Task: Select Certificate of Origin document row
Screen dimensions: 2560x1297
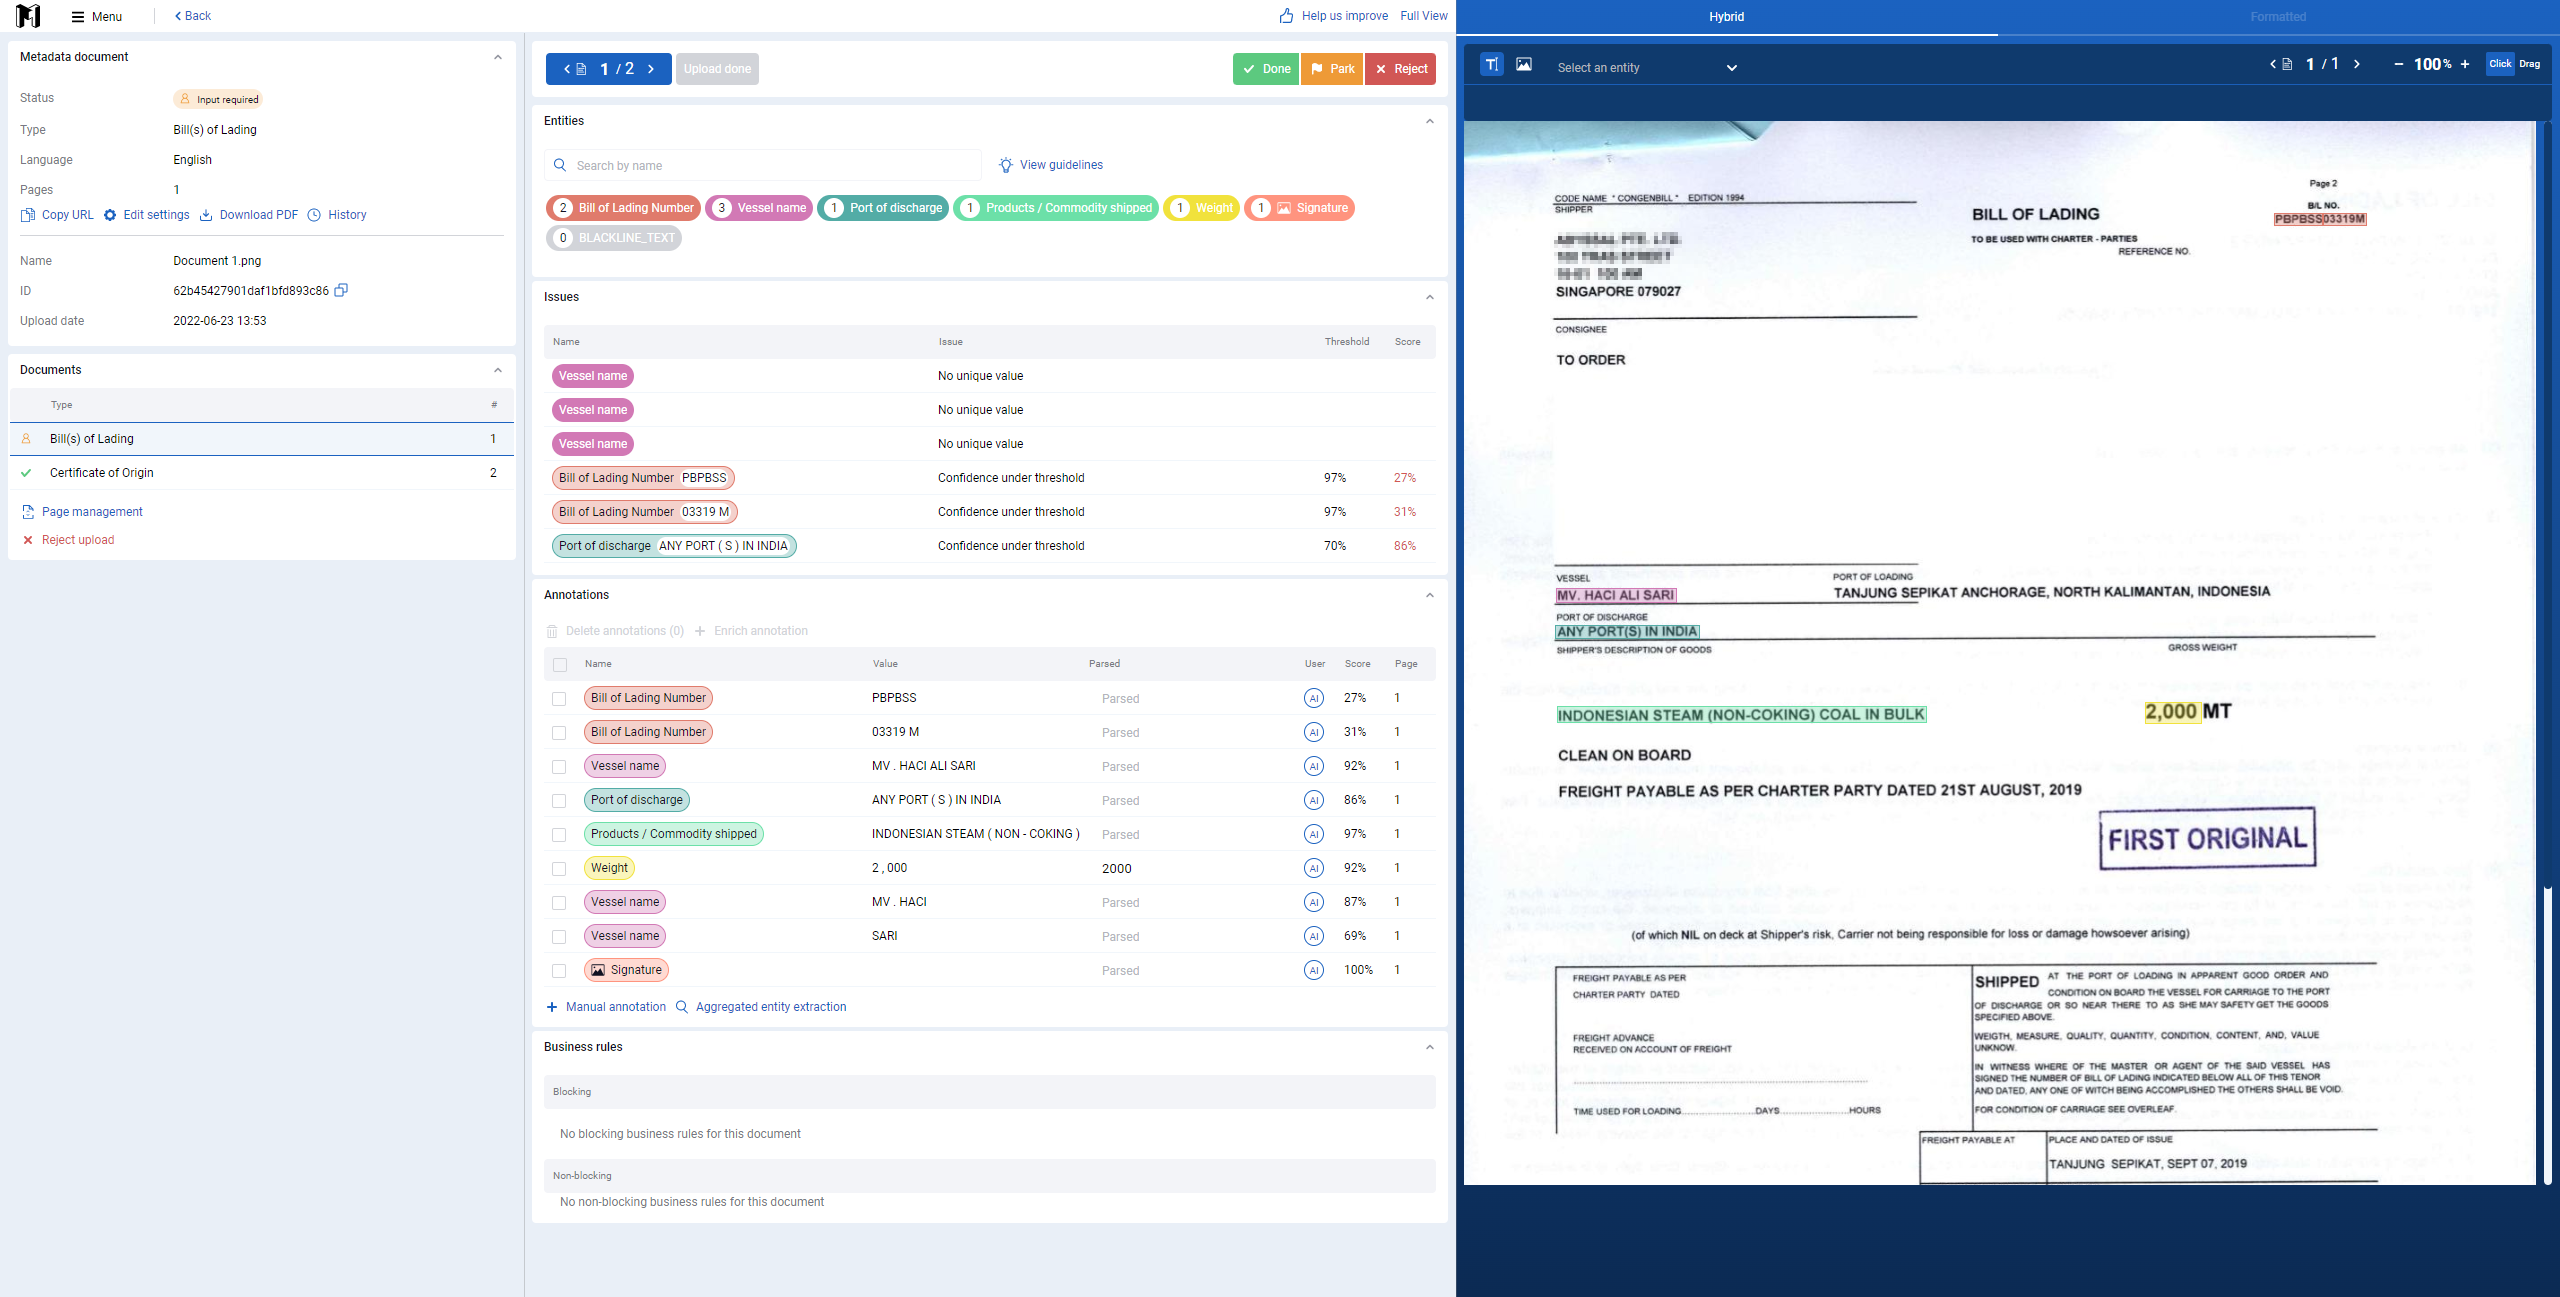Action: pyautogui.click(x=262, y=473)
